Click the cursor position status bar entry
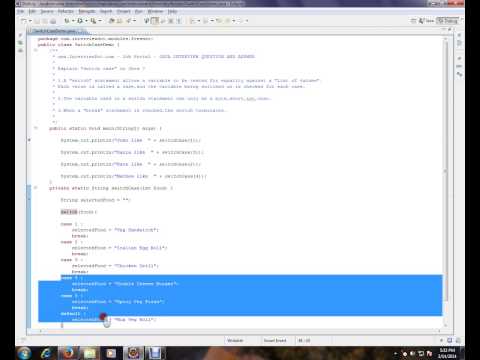480x360 pixels. pyautogui.click(x=304, y=340)
